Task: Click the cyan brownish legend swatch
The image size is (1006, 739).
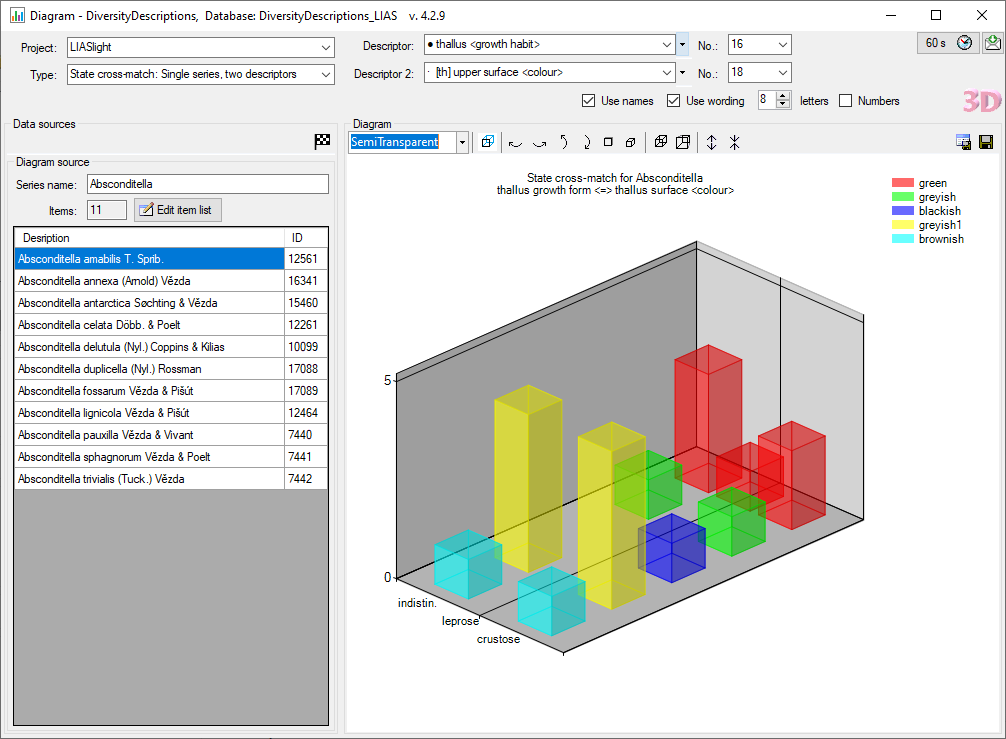Action: tap(903, 239)
